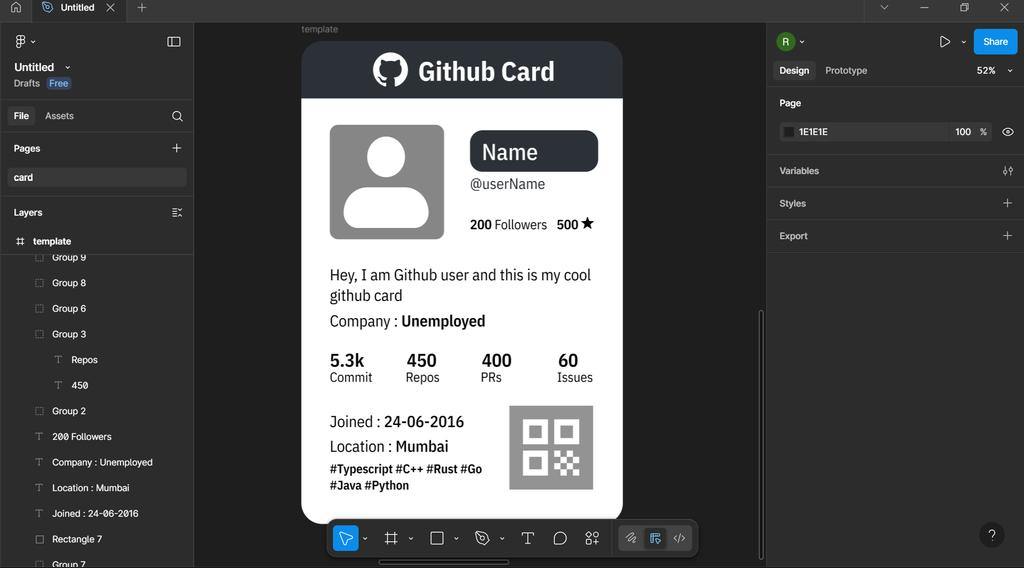Screen dimensions: 1024x568
Task: Click the page color swatch
Action: pyautogui.click(x=789, y=132)
